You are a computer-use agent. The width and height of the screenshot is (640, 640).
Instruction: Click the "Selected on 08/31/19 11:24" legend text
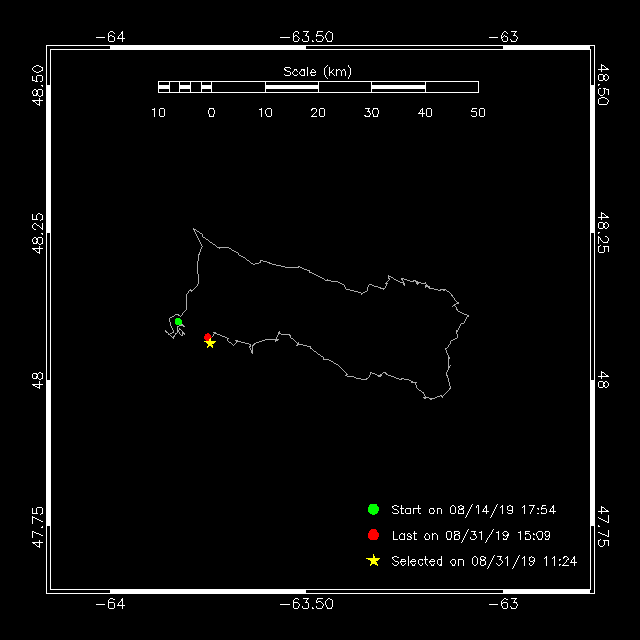point(483,562)
